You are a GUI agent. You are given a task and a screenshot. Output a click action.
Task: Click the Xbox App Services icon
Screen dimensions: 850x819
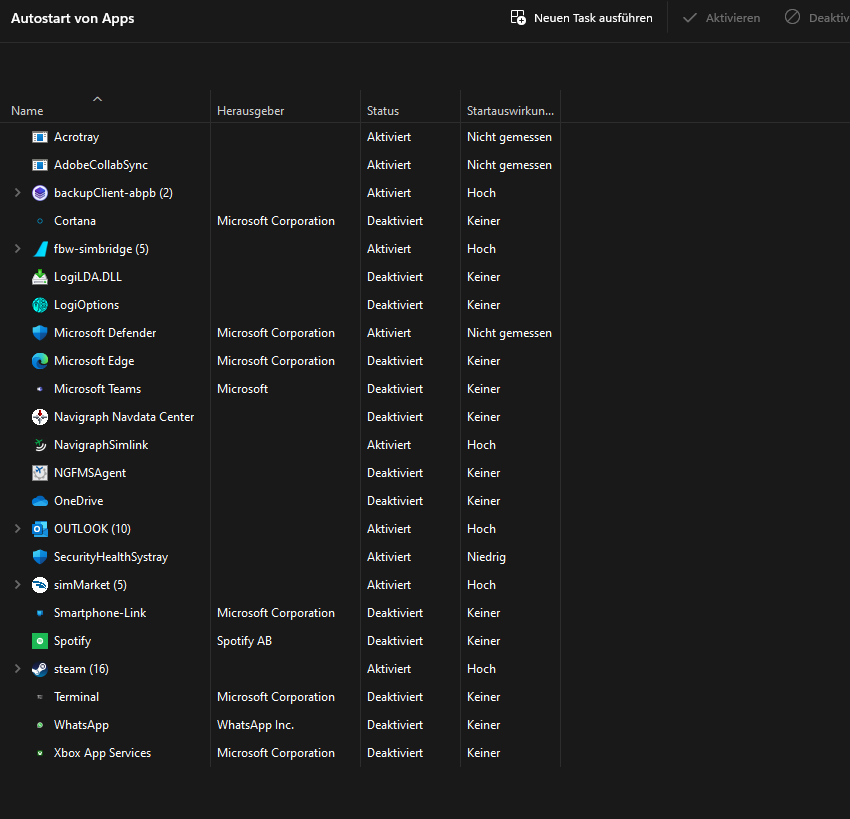(40, 752)
